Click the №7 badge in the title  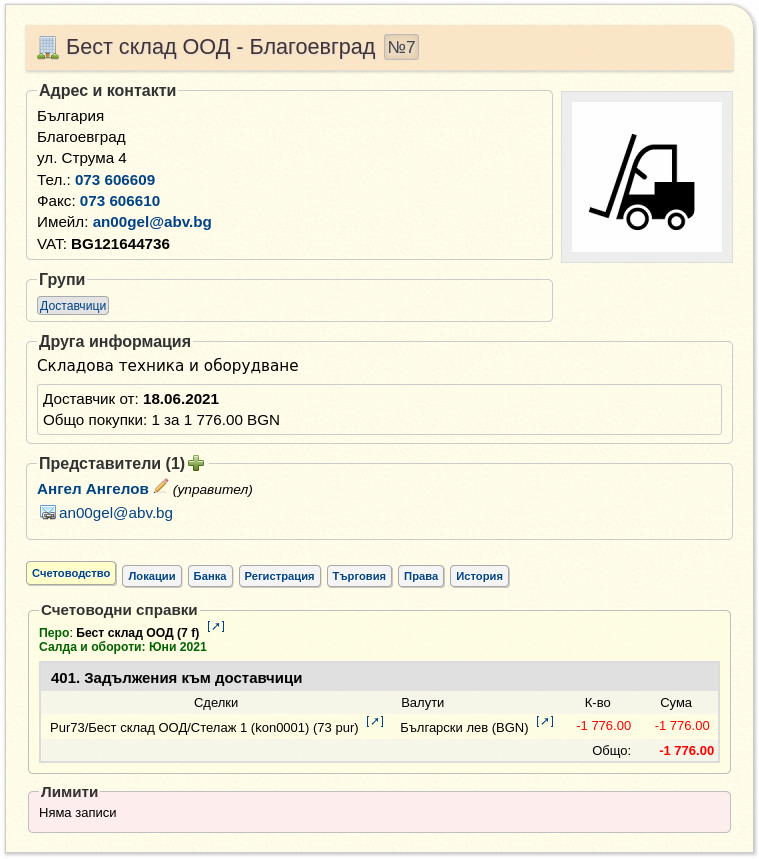tap(401, 47)
